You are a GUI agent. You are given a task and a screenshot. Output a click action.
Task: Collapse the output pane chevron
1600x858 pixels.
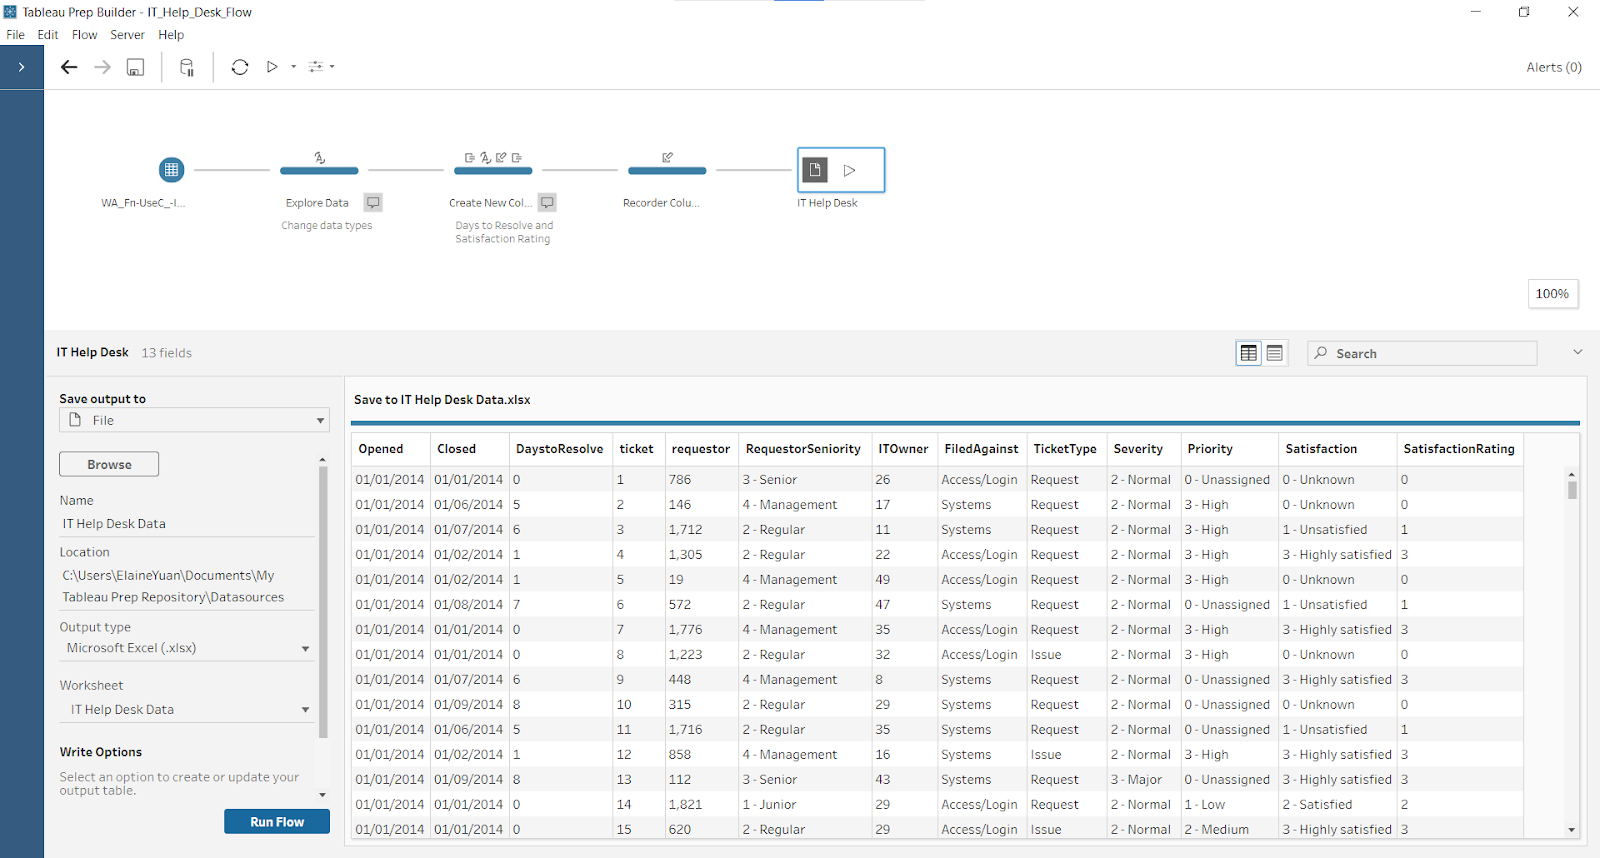(1577, 352)
